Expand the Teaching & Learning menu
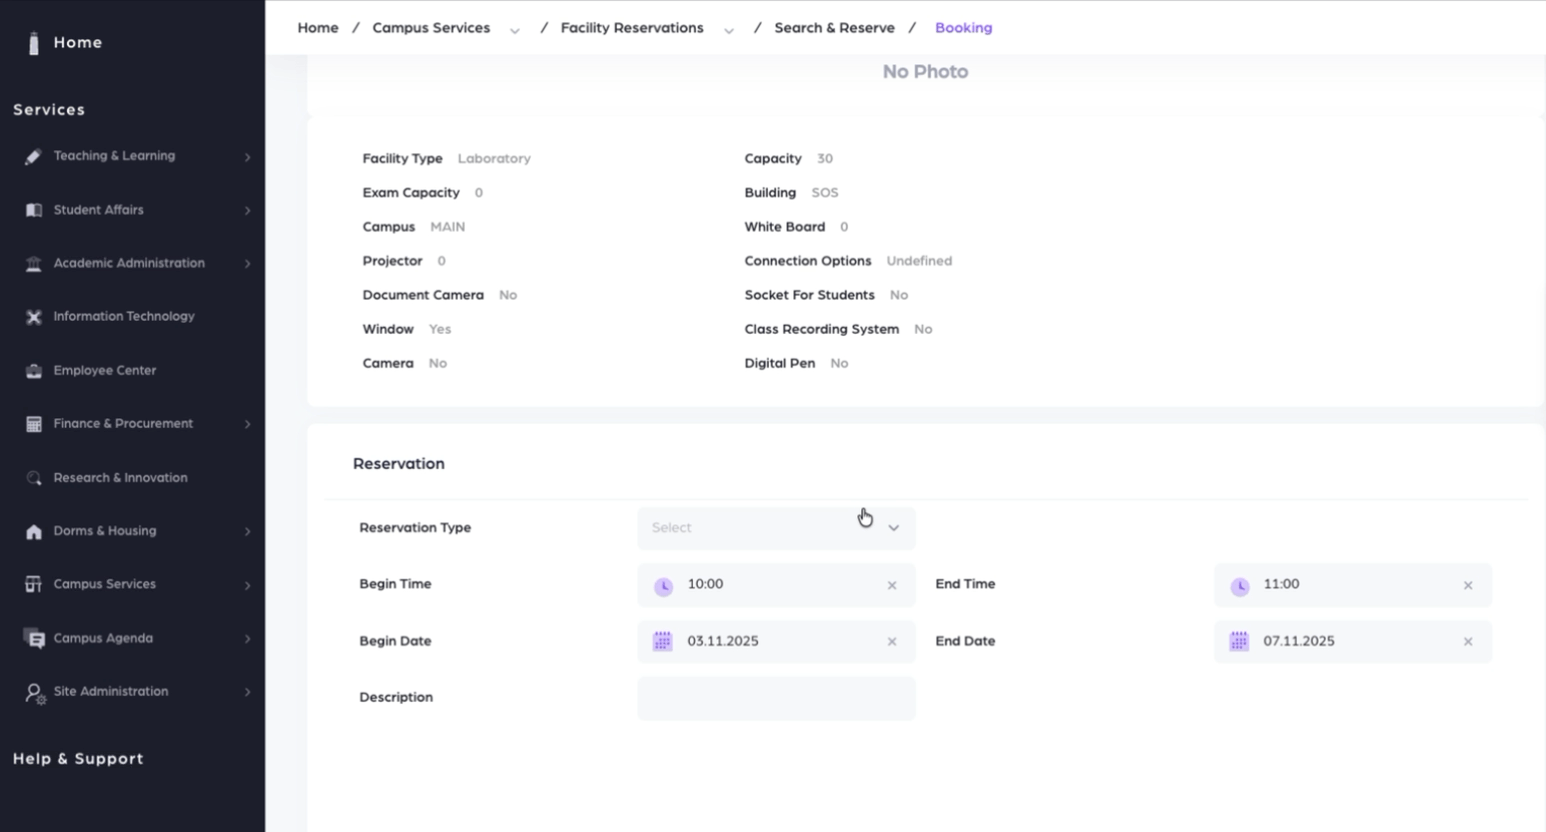1546x832 pixels. tap(114, 156)
